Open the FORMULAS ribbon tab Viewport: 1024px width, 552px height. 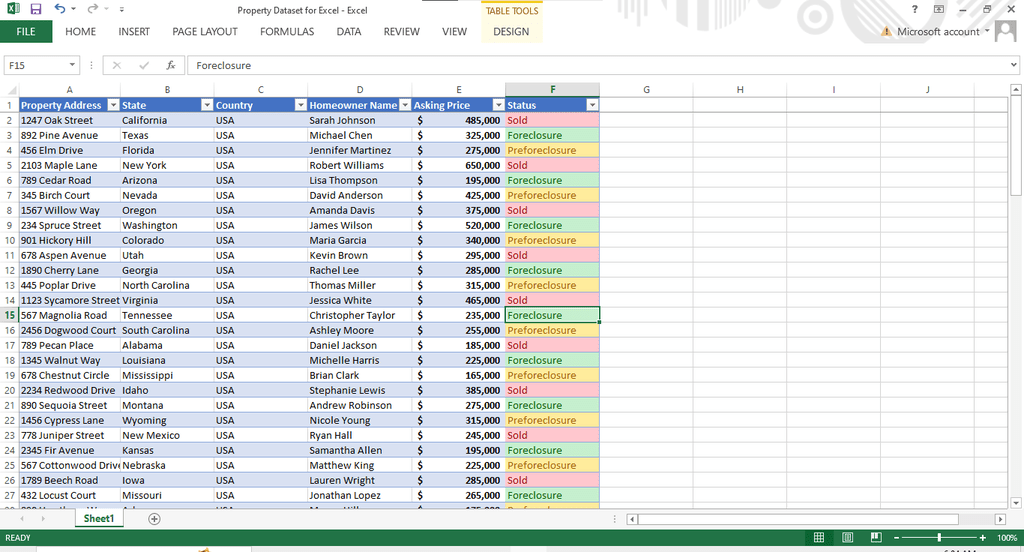point(287,32)
